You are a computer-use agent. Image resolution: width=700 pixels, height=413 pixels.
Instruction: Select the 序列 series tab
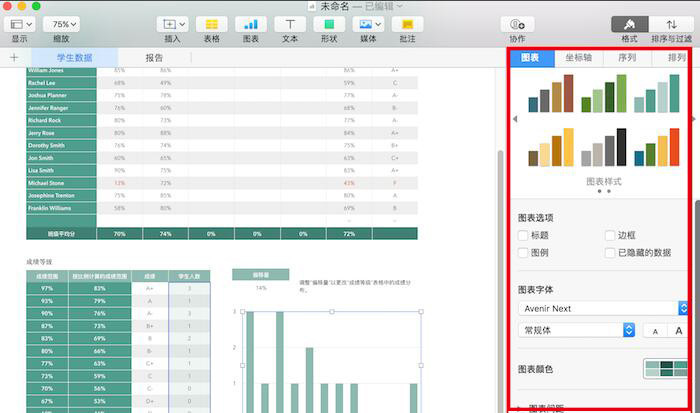tap(627, 58)
